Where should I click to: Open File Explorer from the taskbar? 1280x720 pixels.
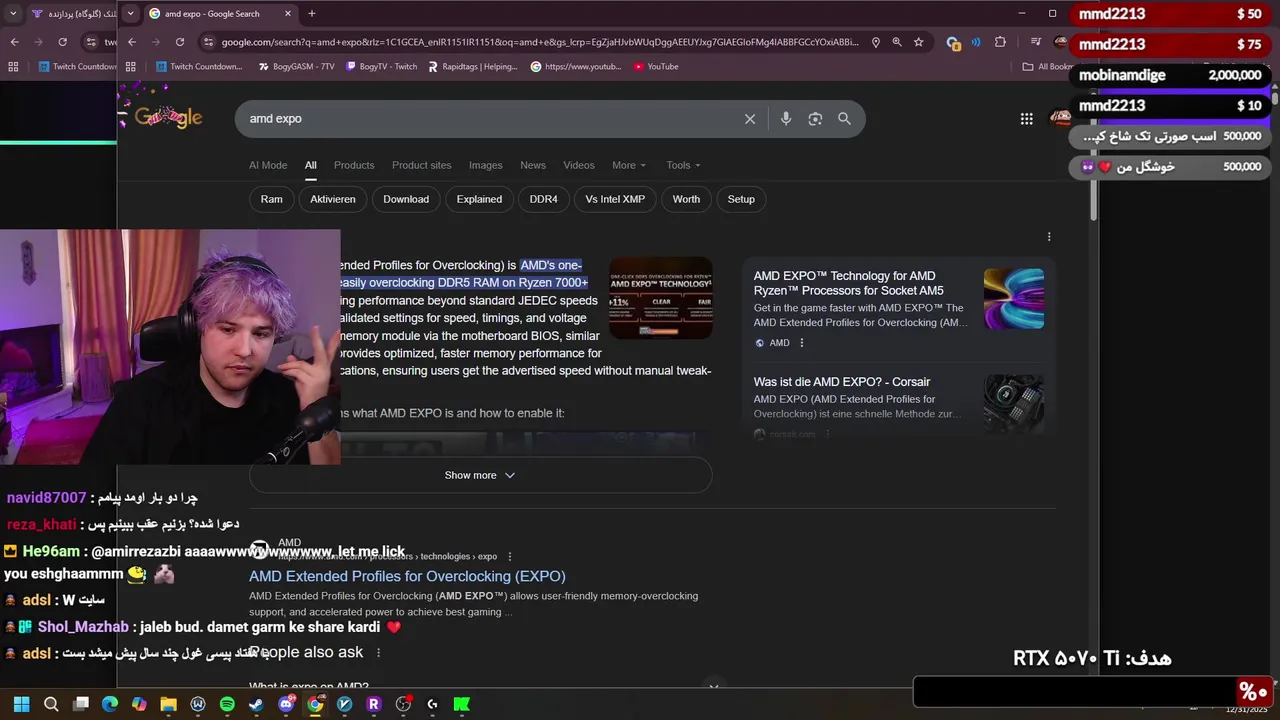(168, 704)
